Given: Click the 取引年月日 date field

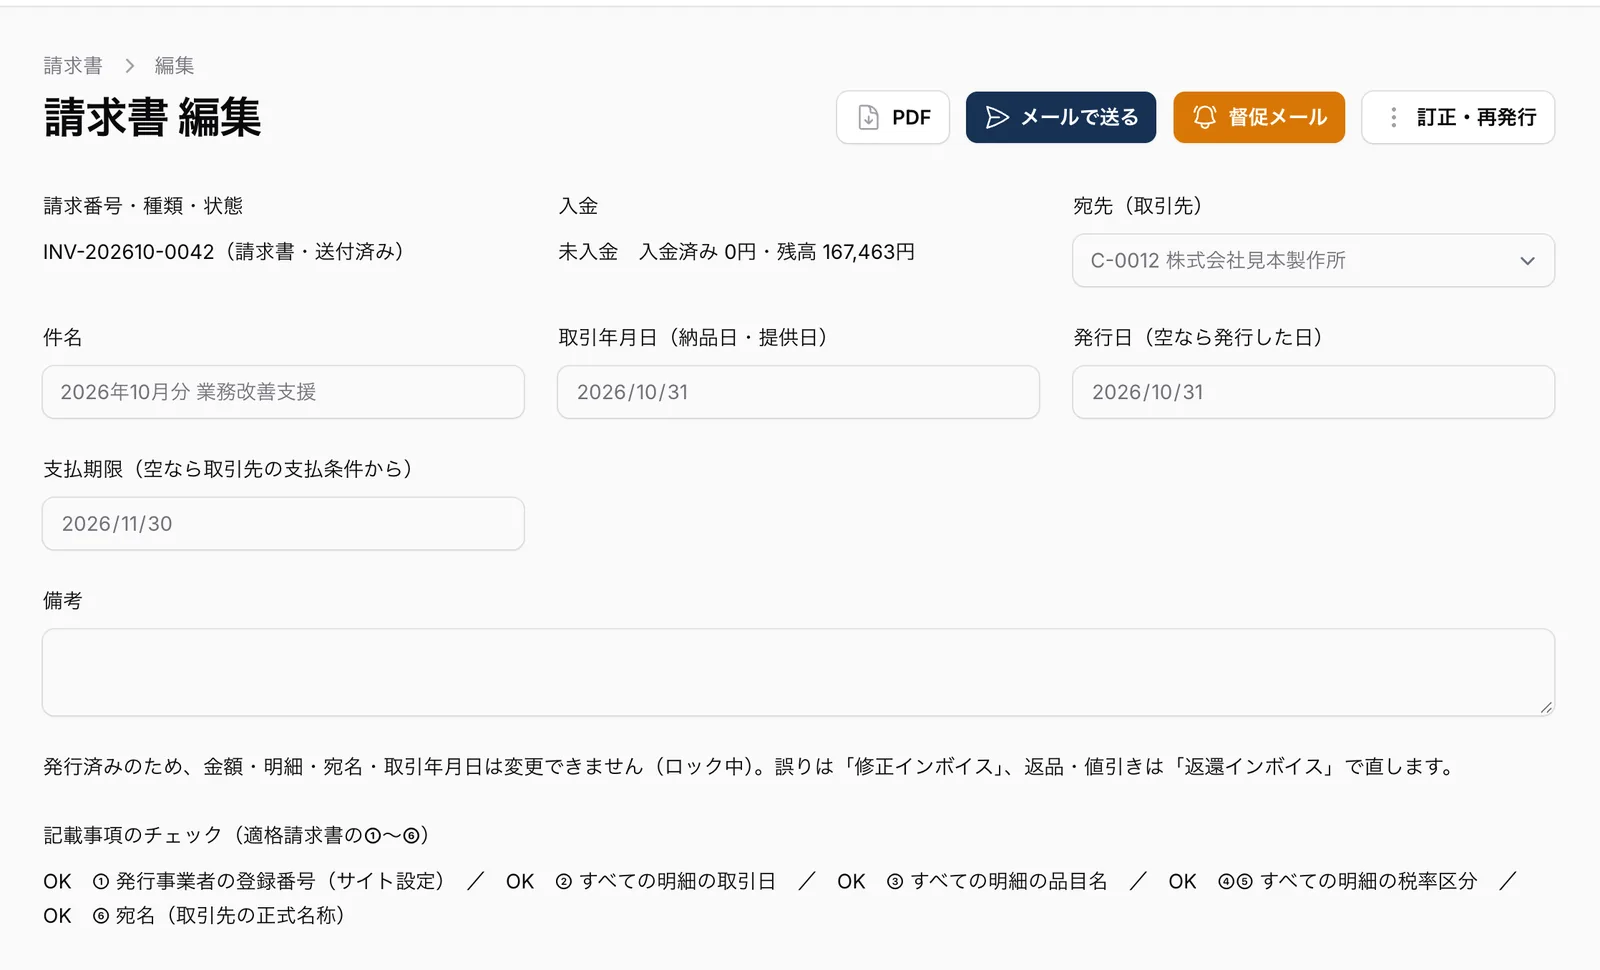Looking at the screenshot, I should point(798,392).
